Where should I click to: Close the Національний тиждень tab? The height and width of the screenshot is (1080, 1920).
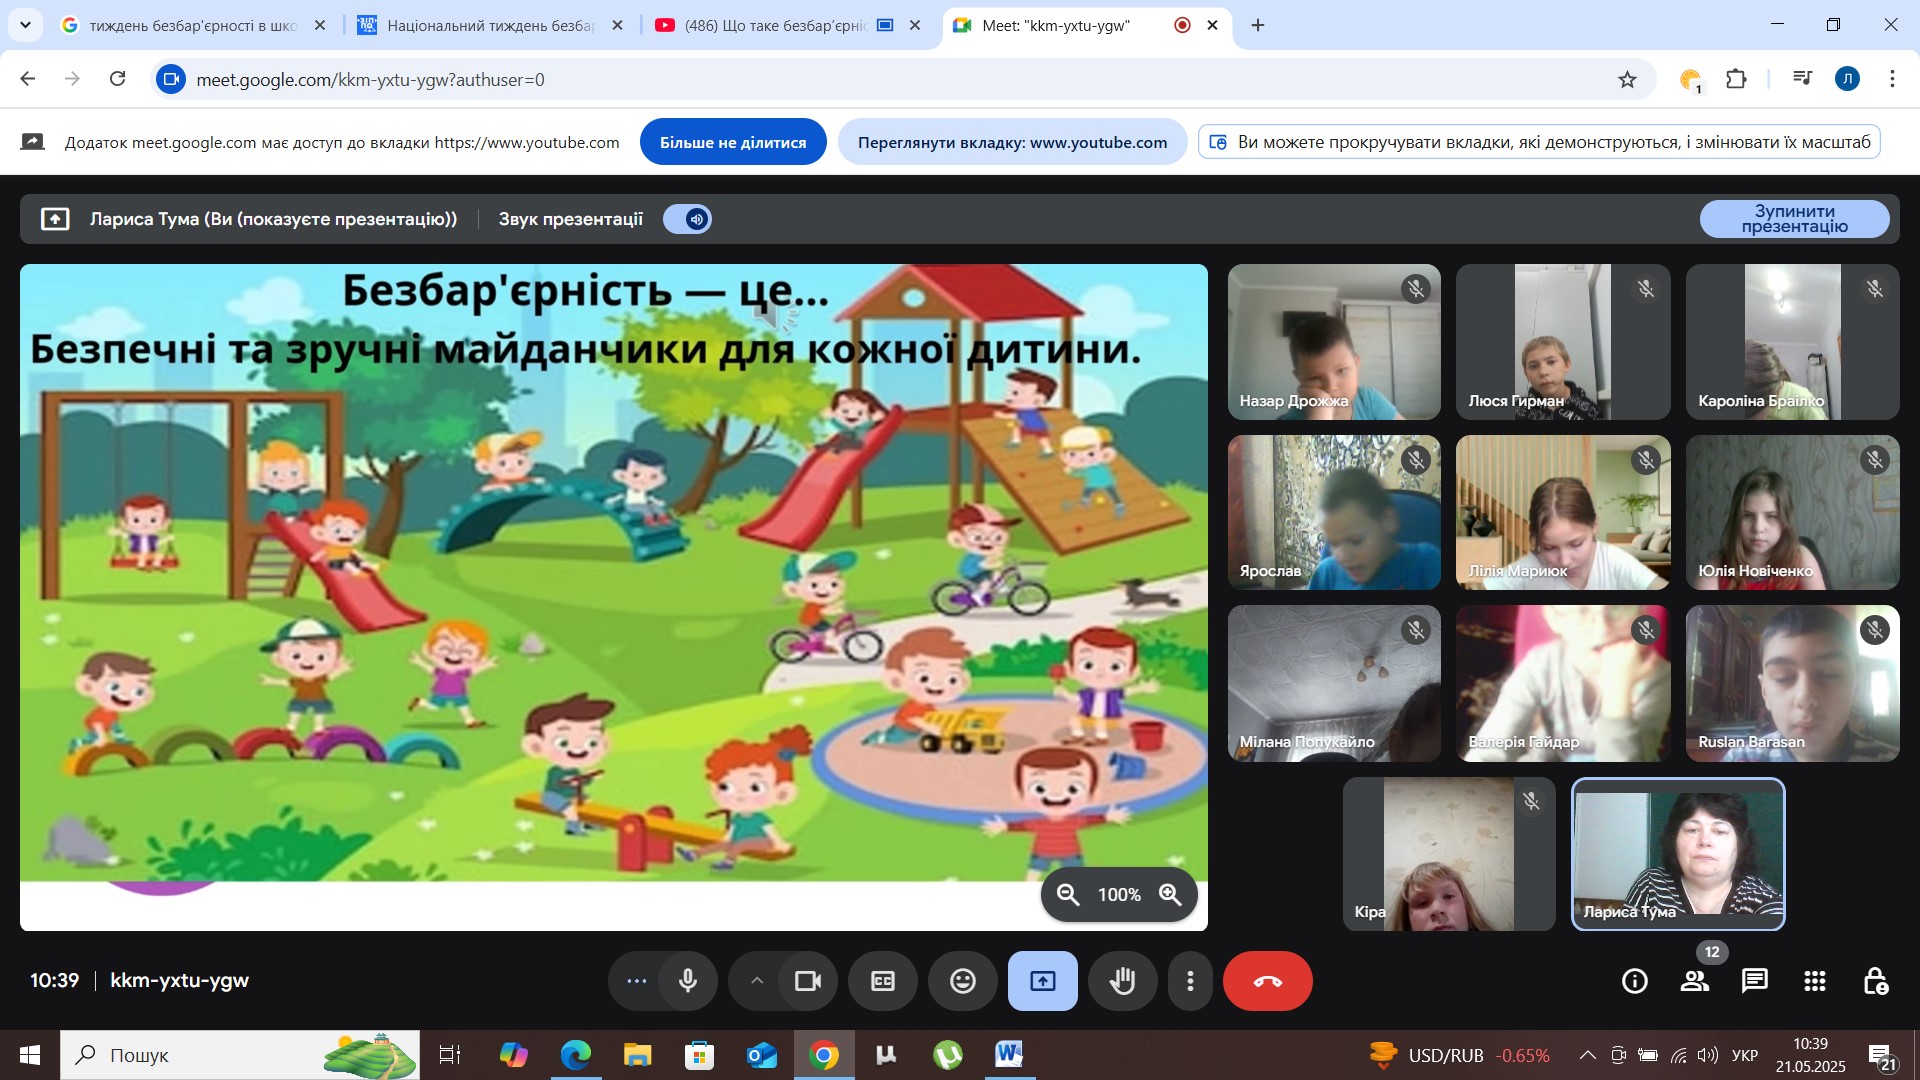pyautogui.click(x=617, y=25)
